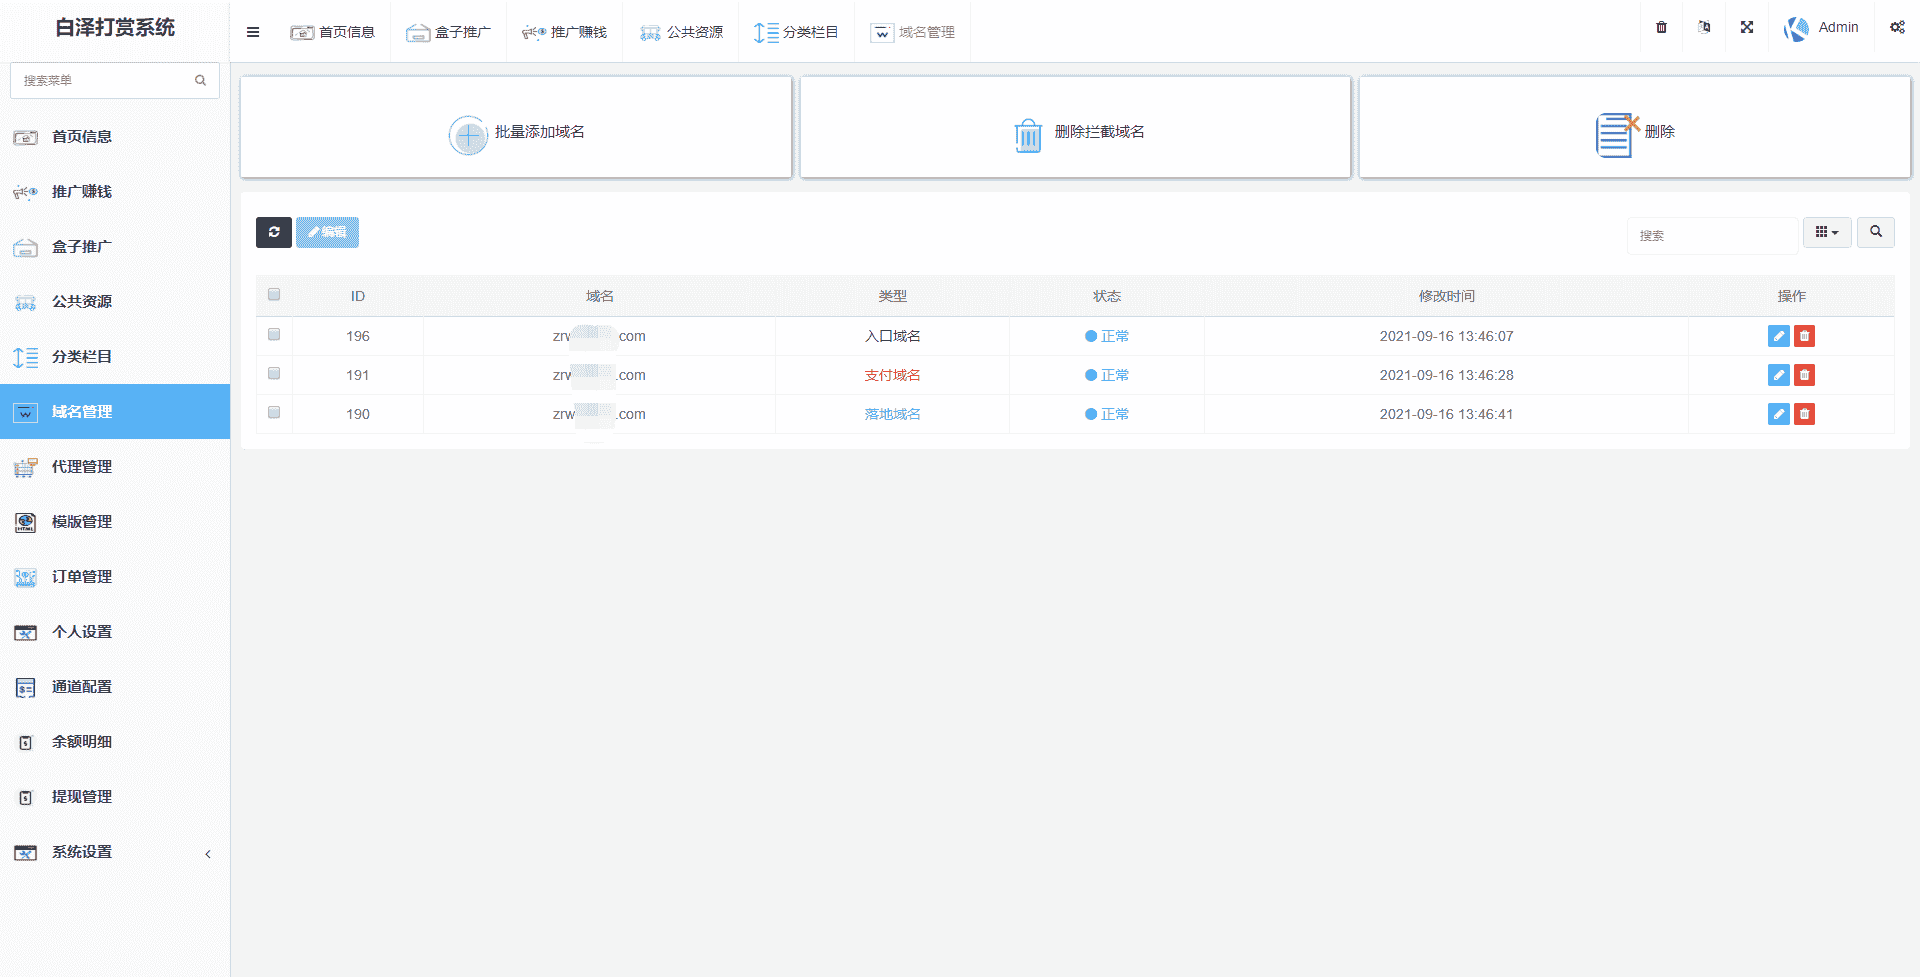Viewport: 1920px width, 977px height.
Task: Open 订单管理 in the sidebar
Action: pyautogui.click(x=82, y=577)
